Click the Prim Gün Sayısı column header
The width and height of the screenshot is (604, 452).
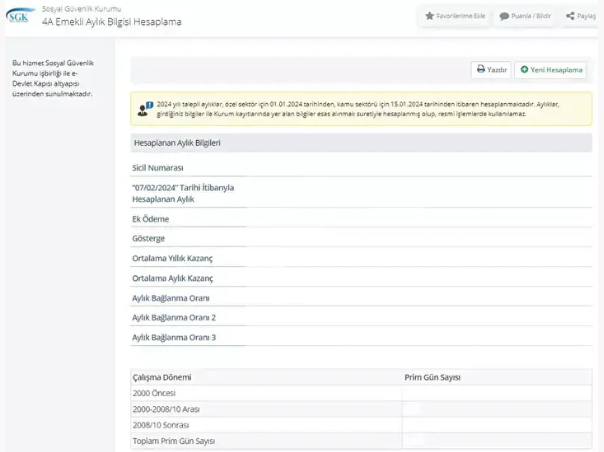pyautogui.click(x=431, y=377)
